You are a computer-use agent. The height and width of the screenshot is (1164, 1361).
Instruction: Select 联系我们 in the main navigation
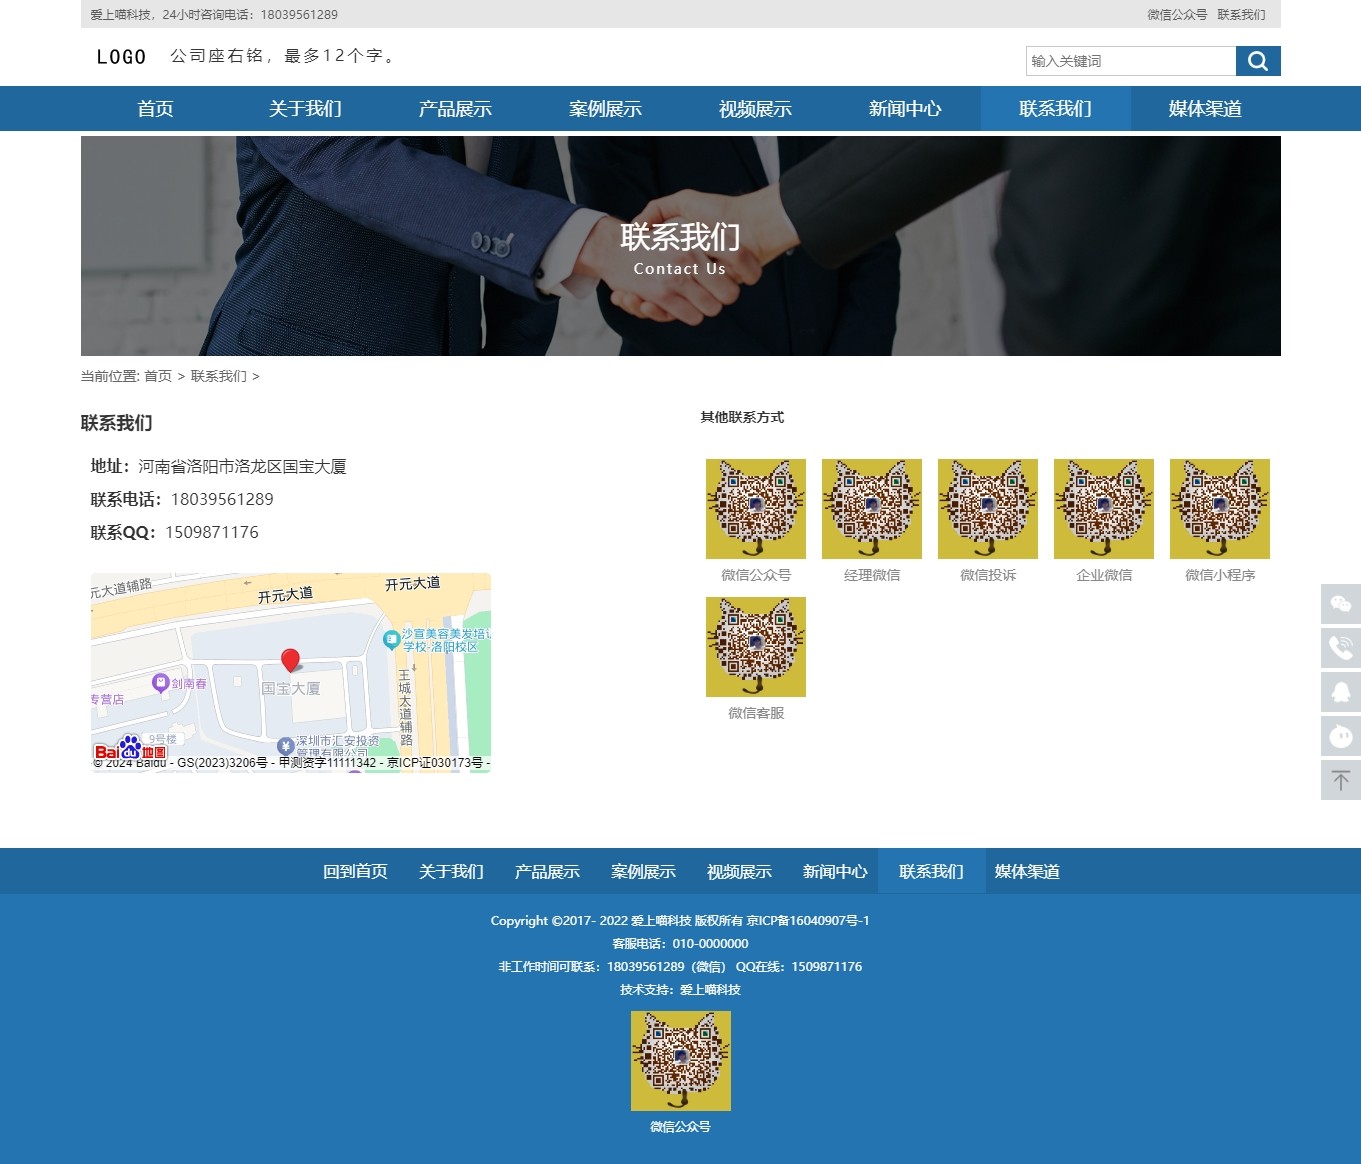pyautogui.click(x=1055, y=109)
